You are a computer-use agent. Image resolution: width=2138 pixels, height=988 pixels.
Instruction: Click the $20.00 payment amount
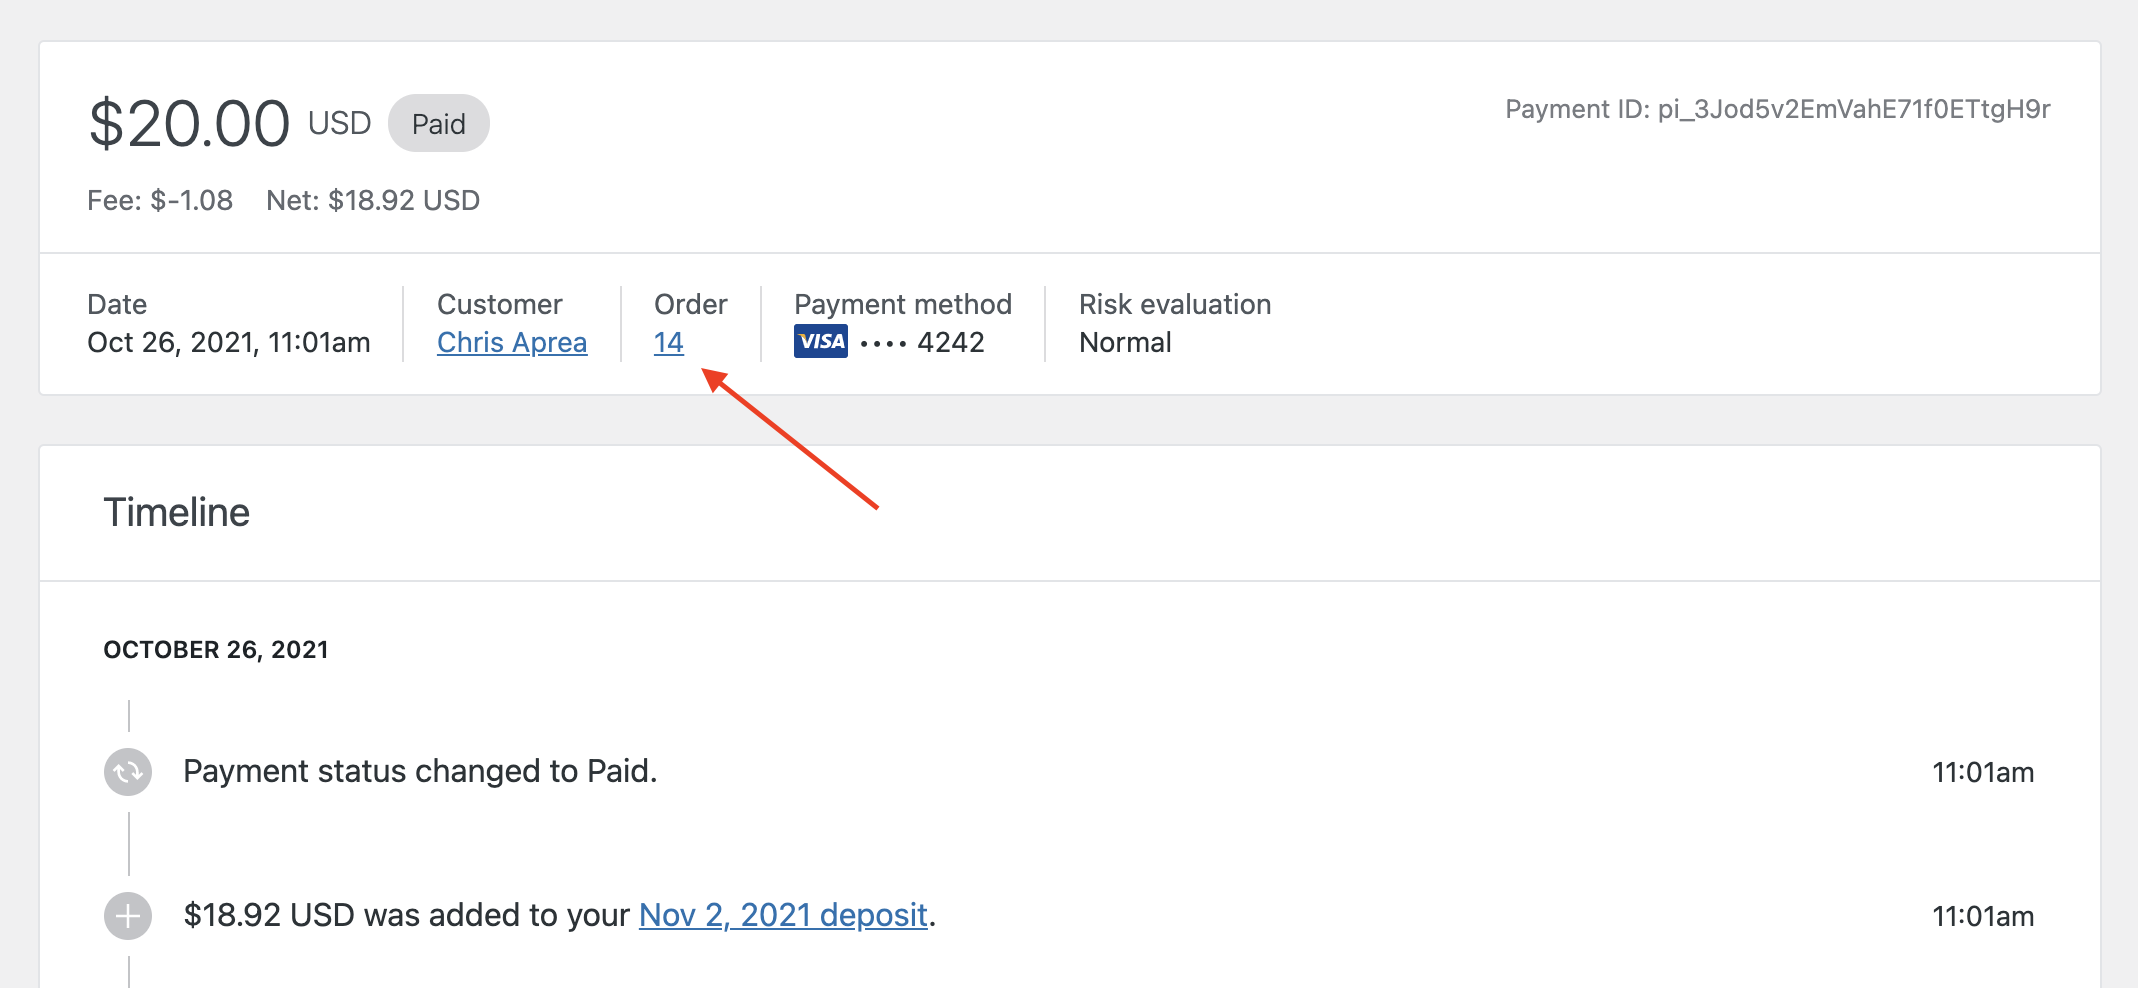pos(189,124)
